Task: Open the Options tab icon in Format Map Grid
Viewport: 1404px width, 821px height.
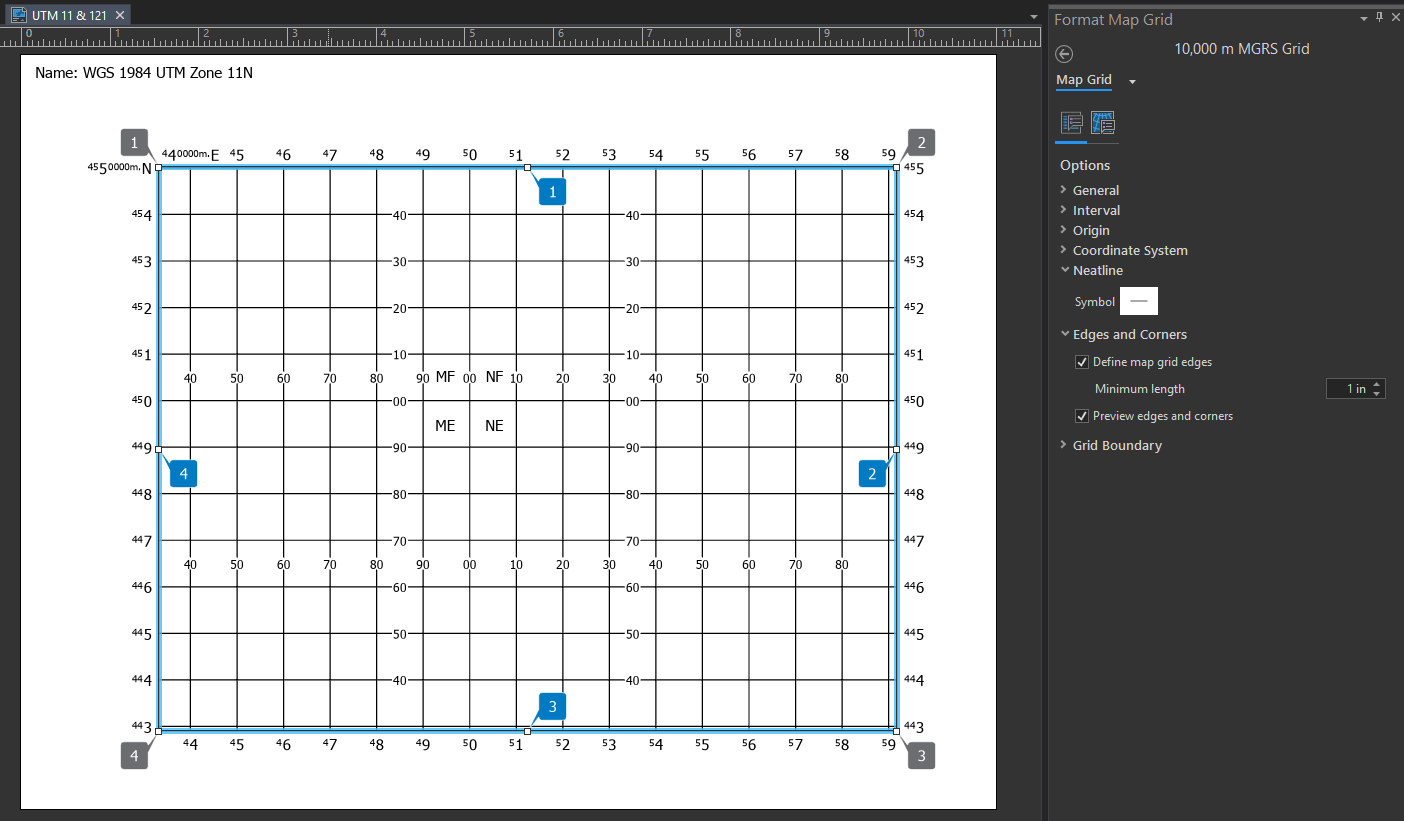Action: (1072, 123)
